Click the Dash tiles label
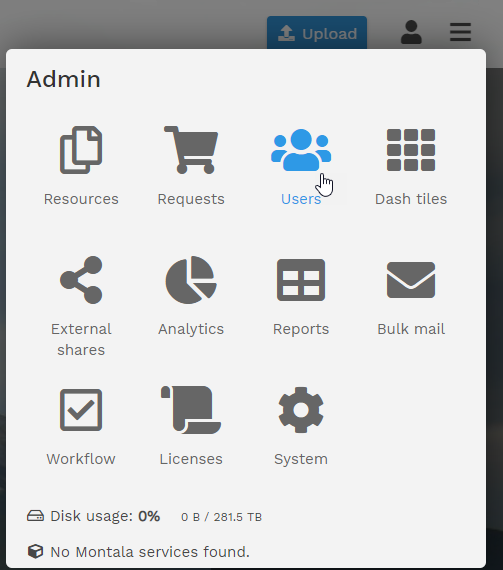Screen dimensions: 503x570 (411, 199)
